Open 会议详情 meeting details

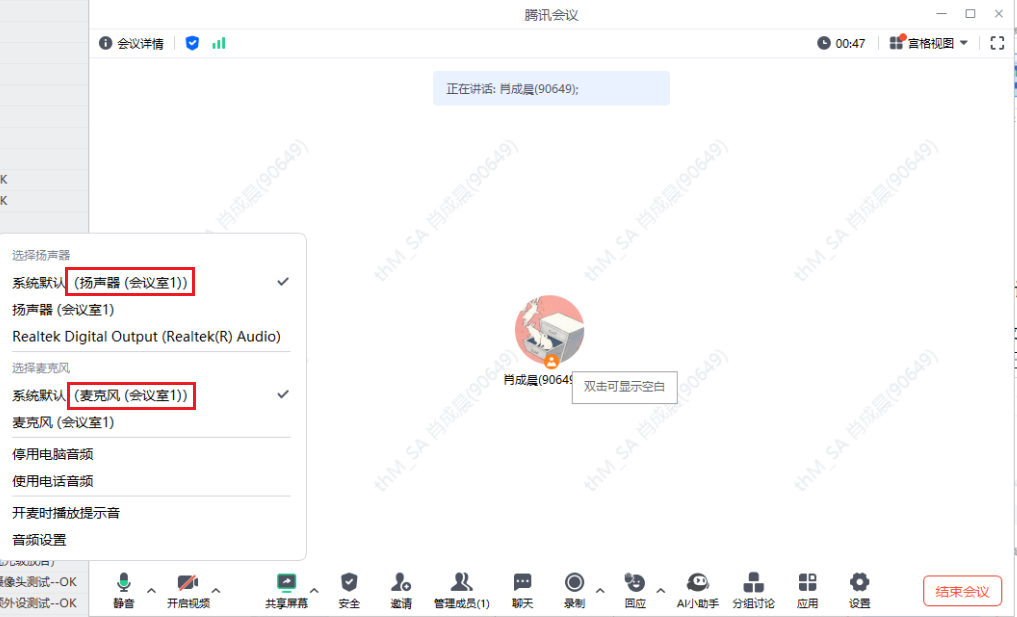pyautogui.click(x=132, y=43)
